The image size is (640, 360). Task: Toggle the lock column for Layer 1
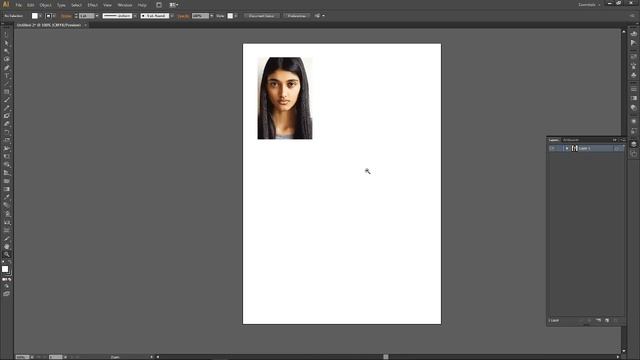pos(559,149)
